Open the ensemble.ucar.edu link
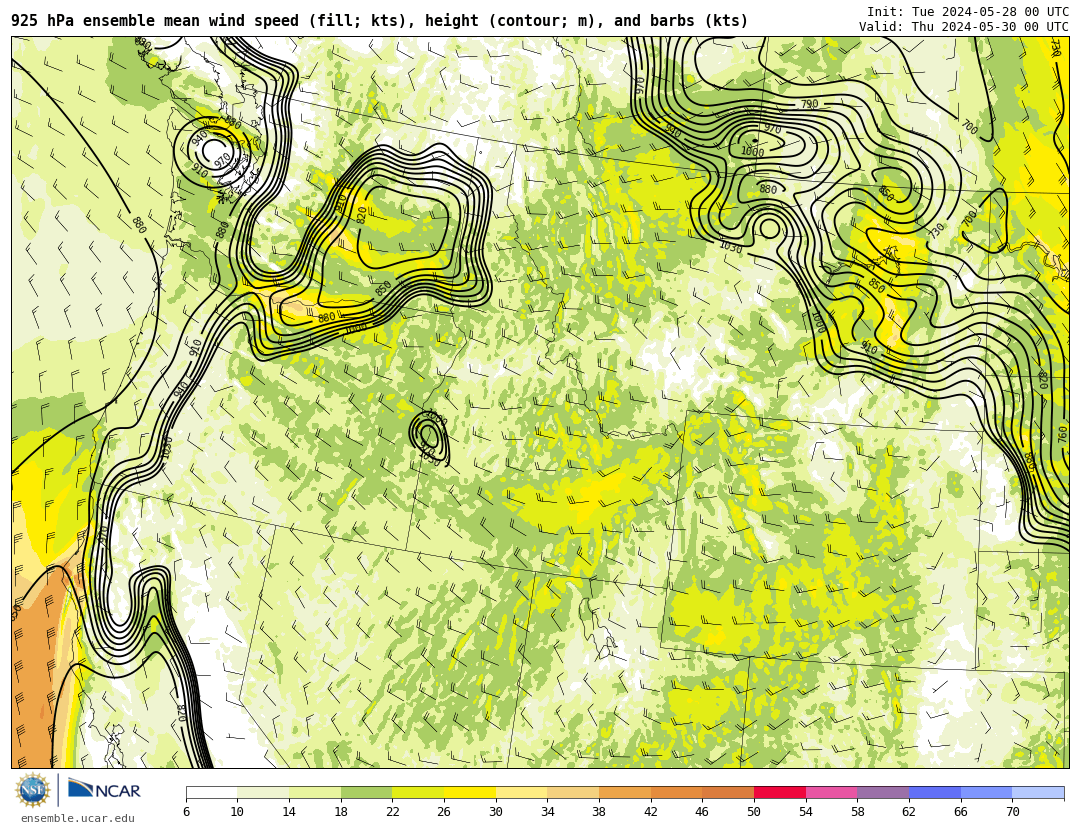Screen dimensions: 1080x831 pos(77,819)
